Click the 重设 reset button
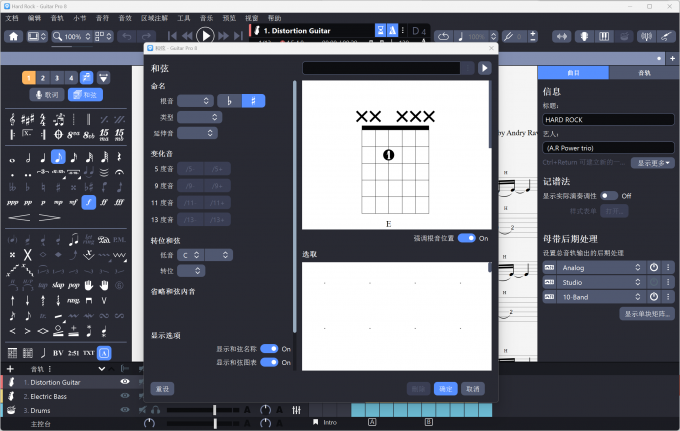The height and width of the screenshot is (431, 680). point(162,388)
